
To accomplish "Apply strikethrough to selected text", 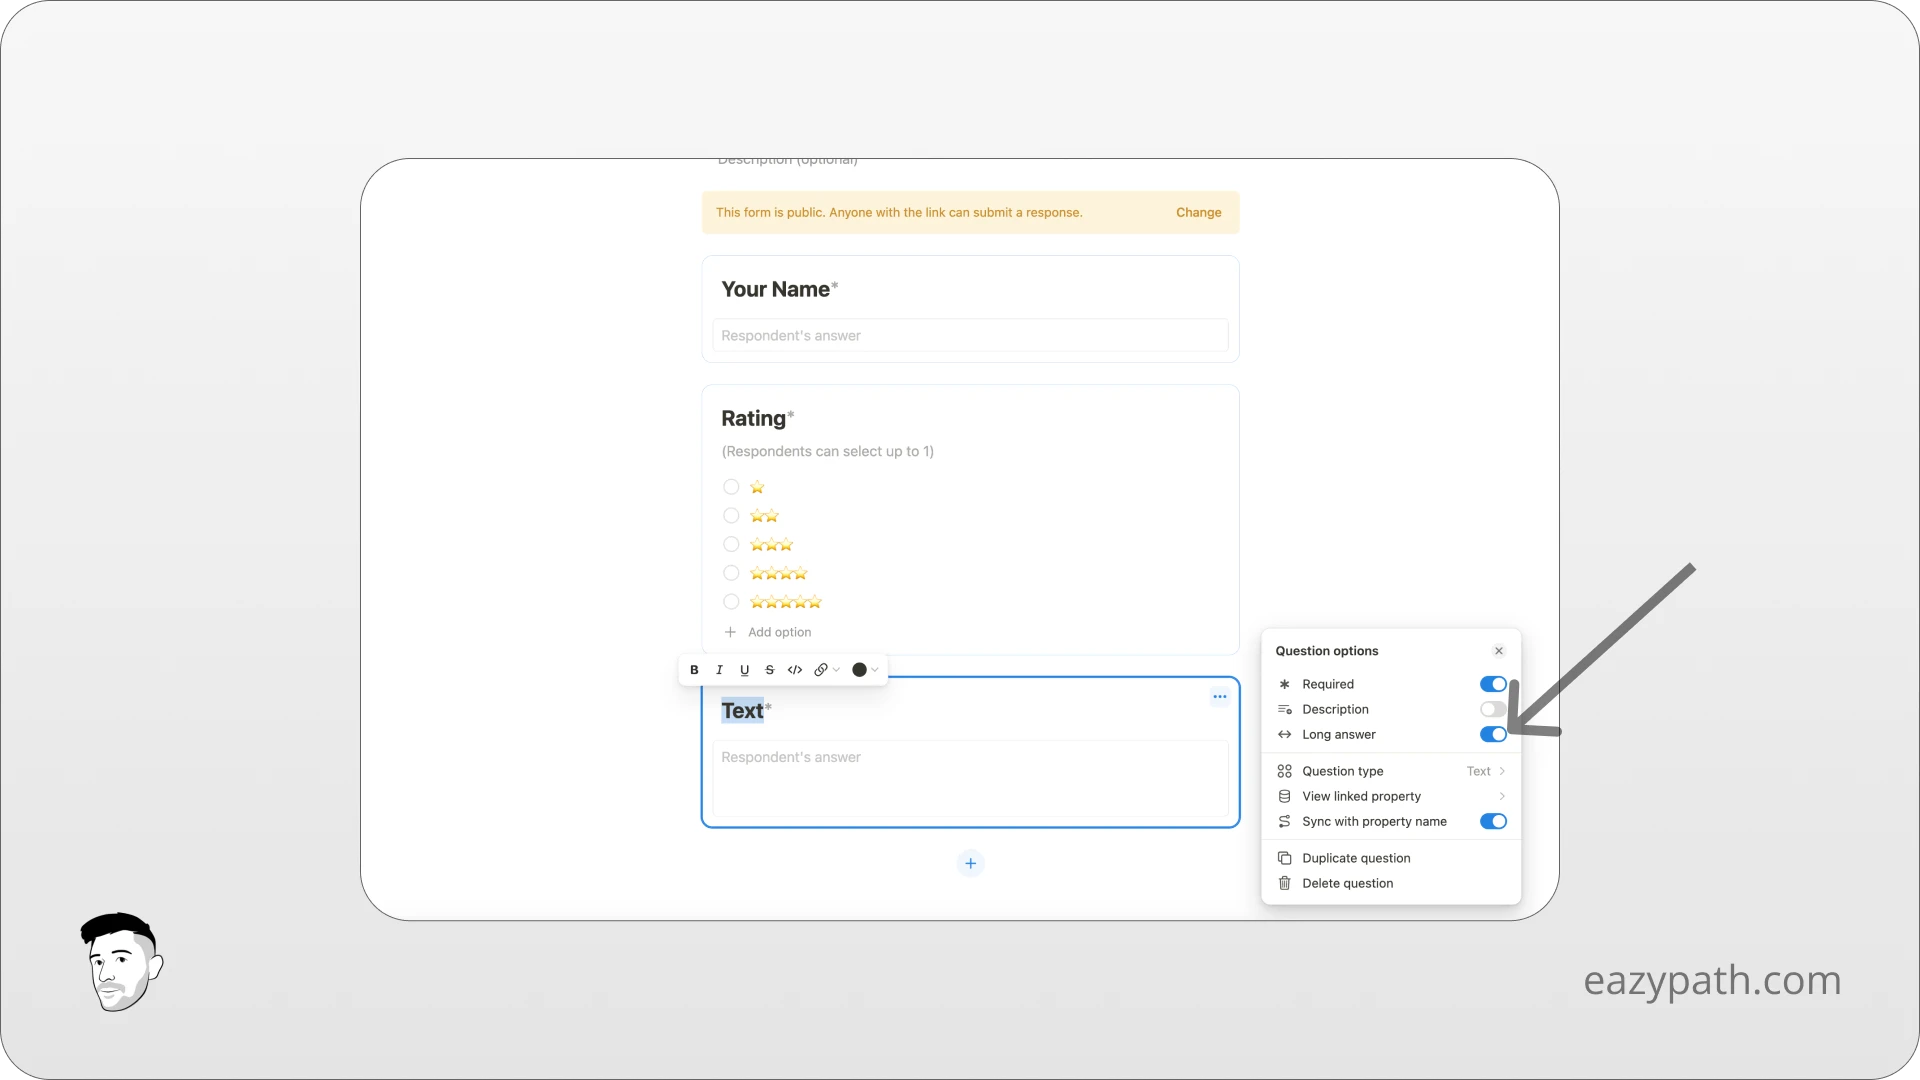I will (x=769, y=669).
